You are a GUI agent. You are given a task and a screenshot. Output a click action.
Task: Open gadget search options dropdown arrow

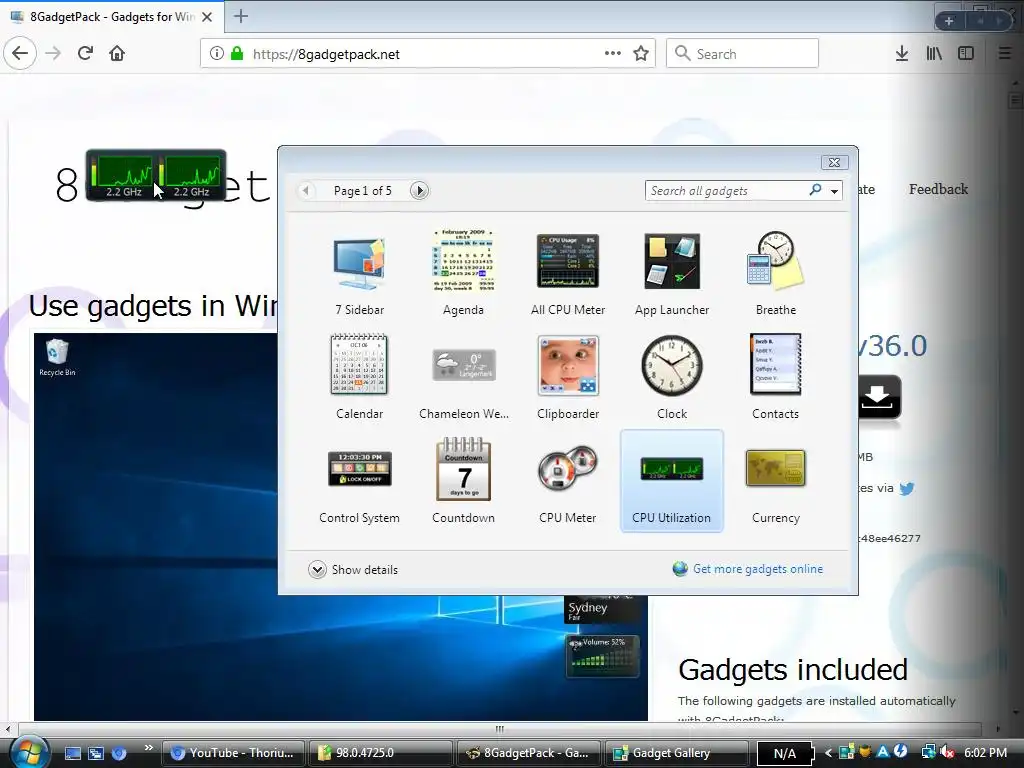(834, 191)
